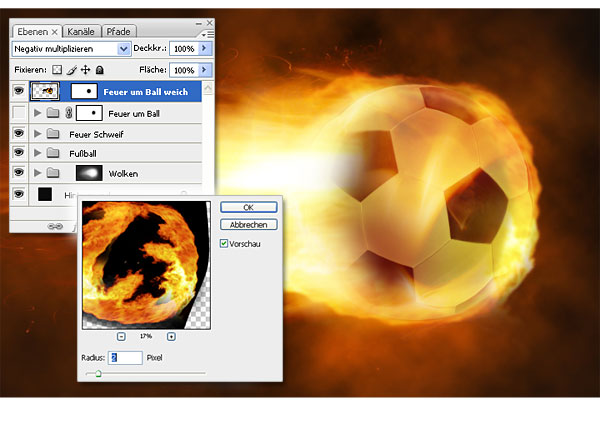Screen dimensions: 600x427
Task: Close the Ebenen tab via its x
Action: [55, 32]
